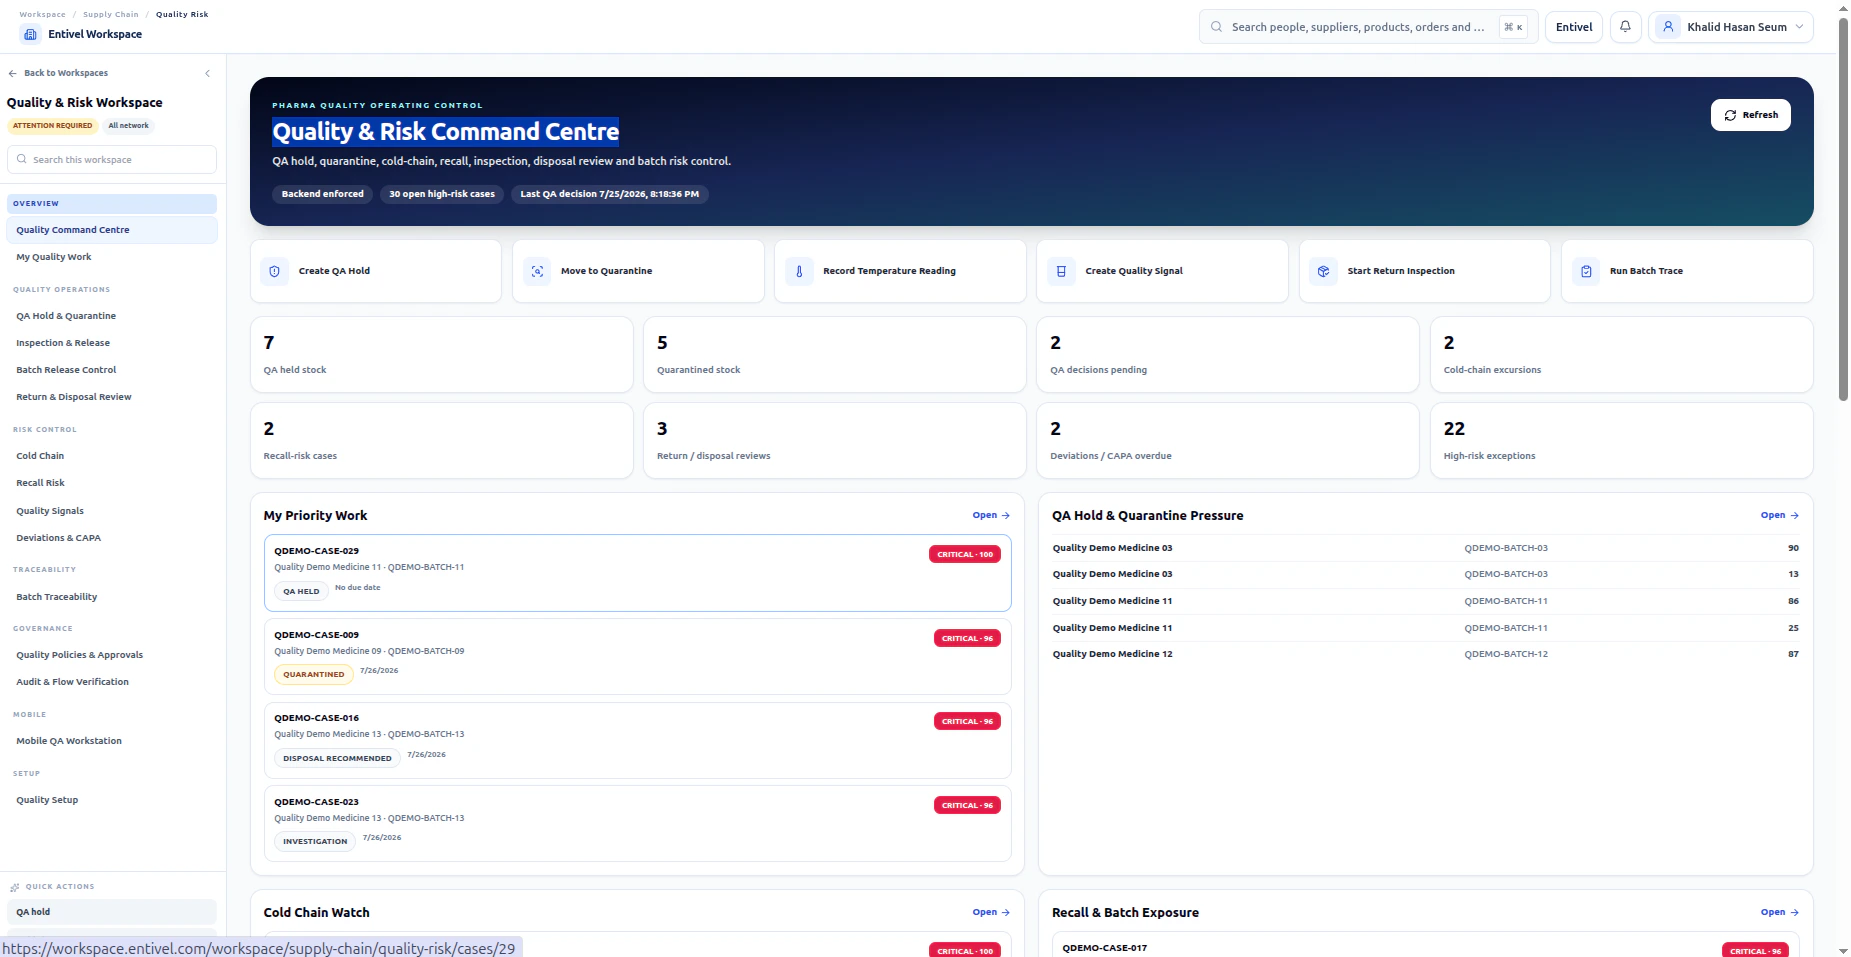Click the Back to Workspaces arrow
1851x957 pixels.
coord(13,73)
